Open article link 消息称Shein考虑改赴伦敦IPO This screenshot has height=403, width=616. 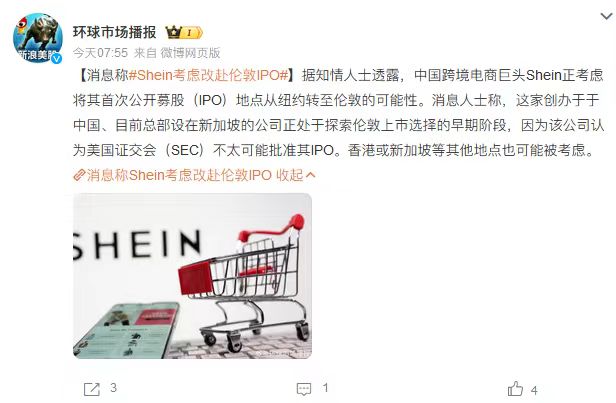point(179,175)
